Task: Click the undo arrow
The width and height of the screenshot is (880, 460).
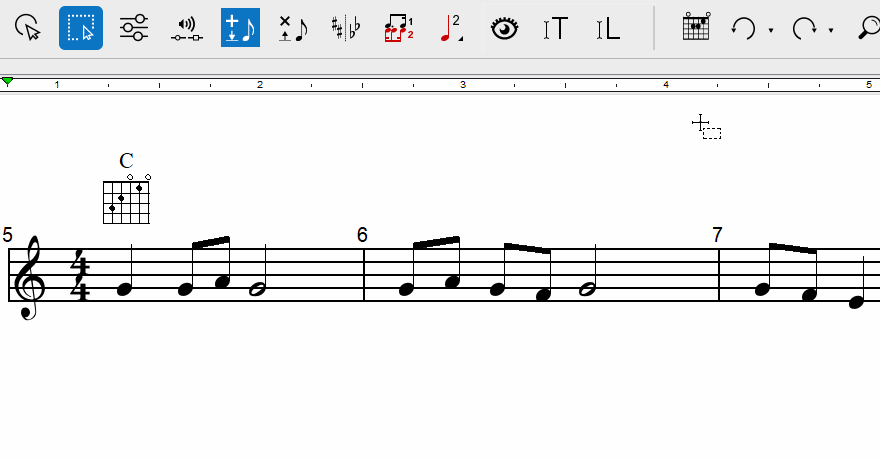Action: [x=744, y=29]
